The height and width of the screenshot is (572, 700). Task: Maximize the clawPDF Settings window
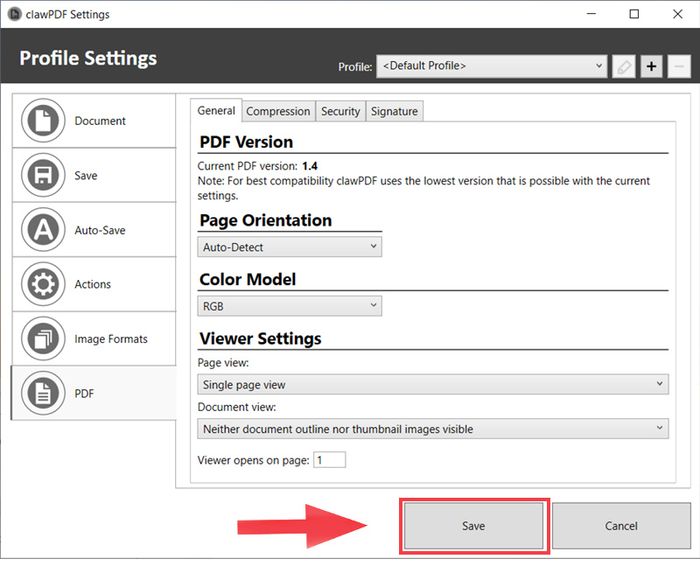point(634,14)
